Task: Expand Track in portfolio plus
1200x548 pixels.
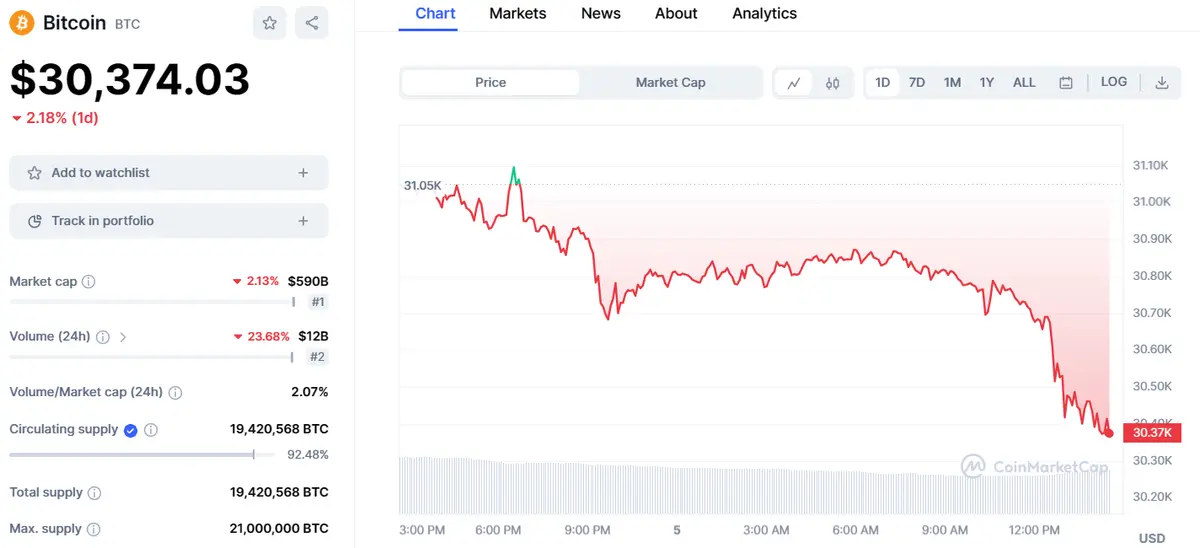Action: coord(303,221)
